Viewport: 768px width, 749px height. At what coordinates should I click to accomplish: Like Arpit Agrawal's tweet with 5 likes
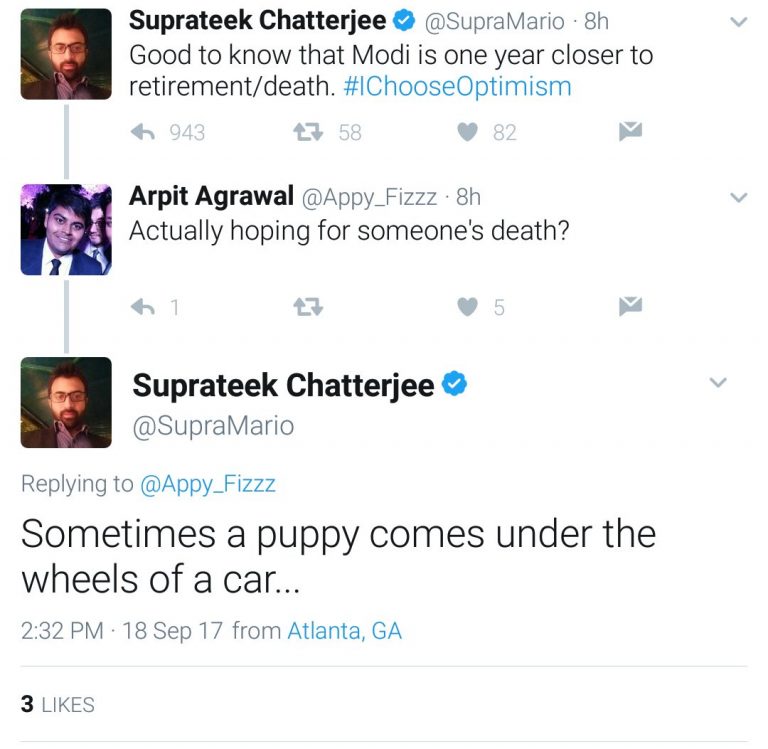[467, 307]
